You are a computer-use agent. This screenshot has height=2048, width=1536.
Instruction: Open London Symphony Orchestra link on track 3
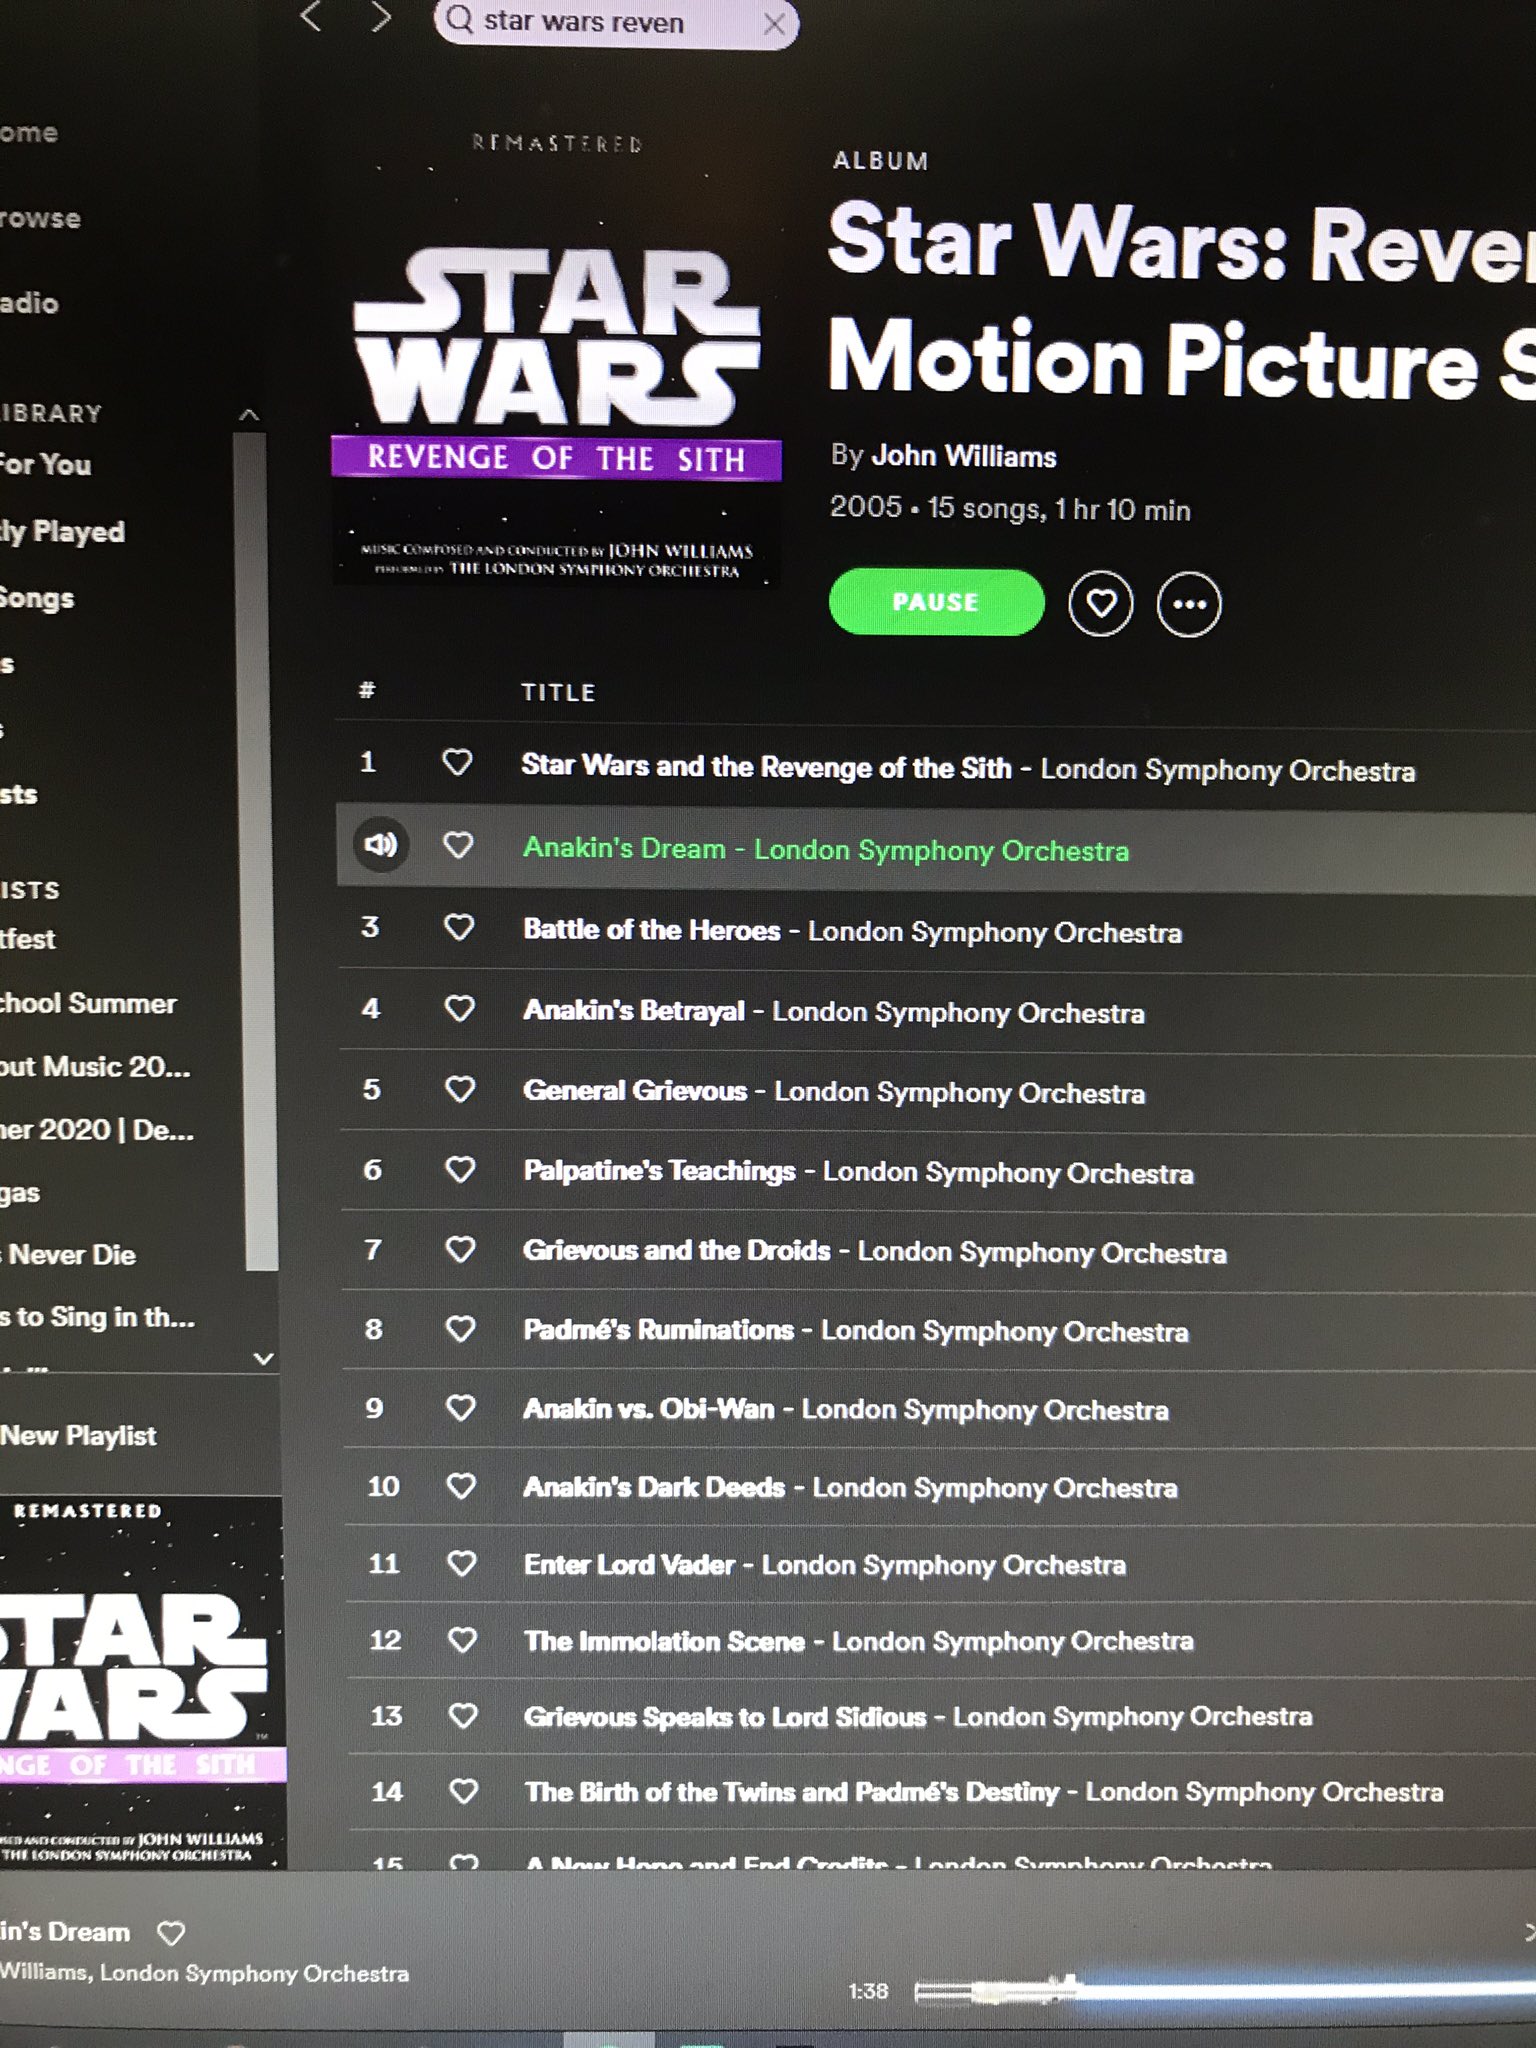click(x=995, y=932)
